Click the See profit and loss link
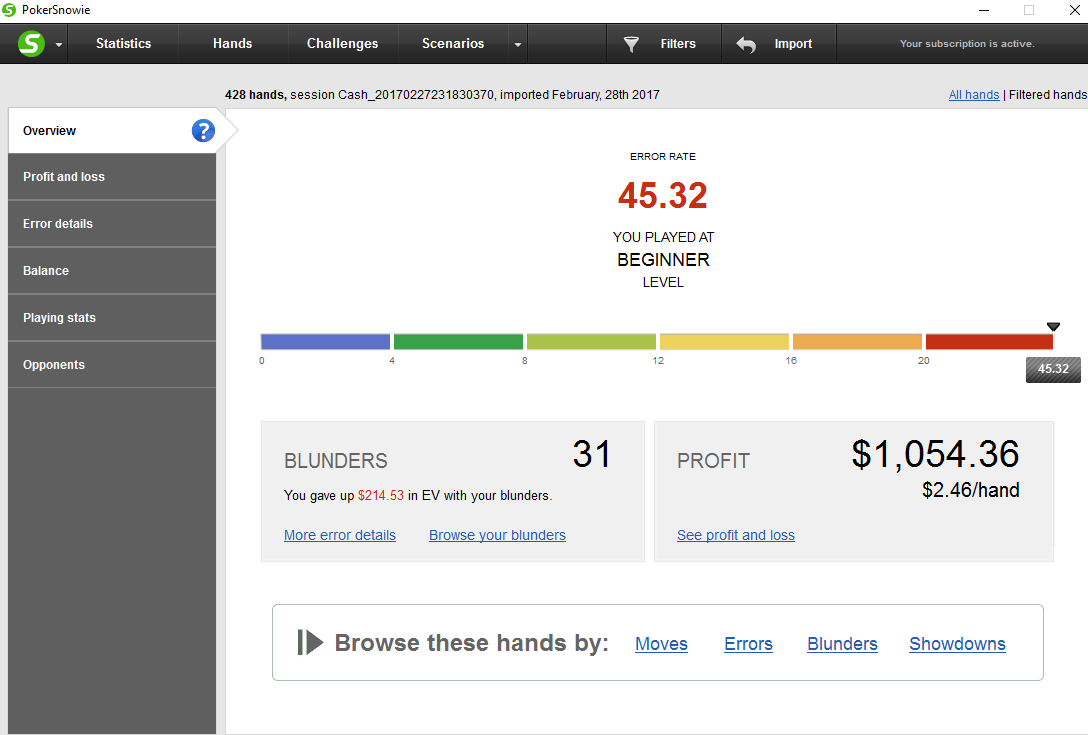The height and width of the screenshot is (735, 1088). click(x=736, y=535)
